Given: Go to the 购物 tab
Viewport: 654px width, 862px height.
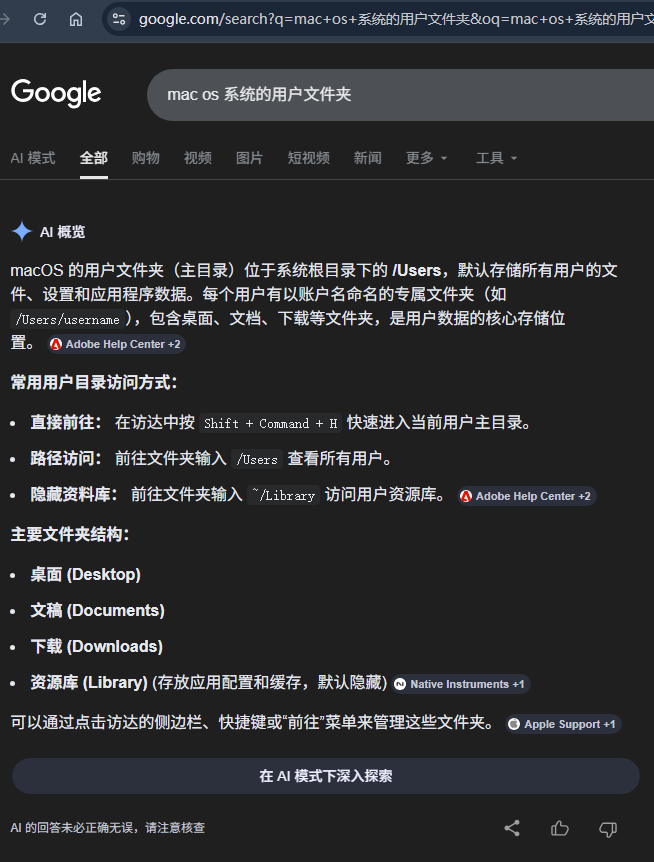Looking at the screenshot, I should point(146,158).
